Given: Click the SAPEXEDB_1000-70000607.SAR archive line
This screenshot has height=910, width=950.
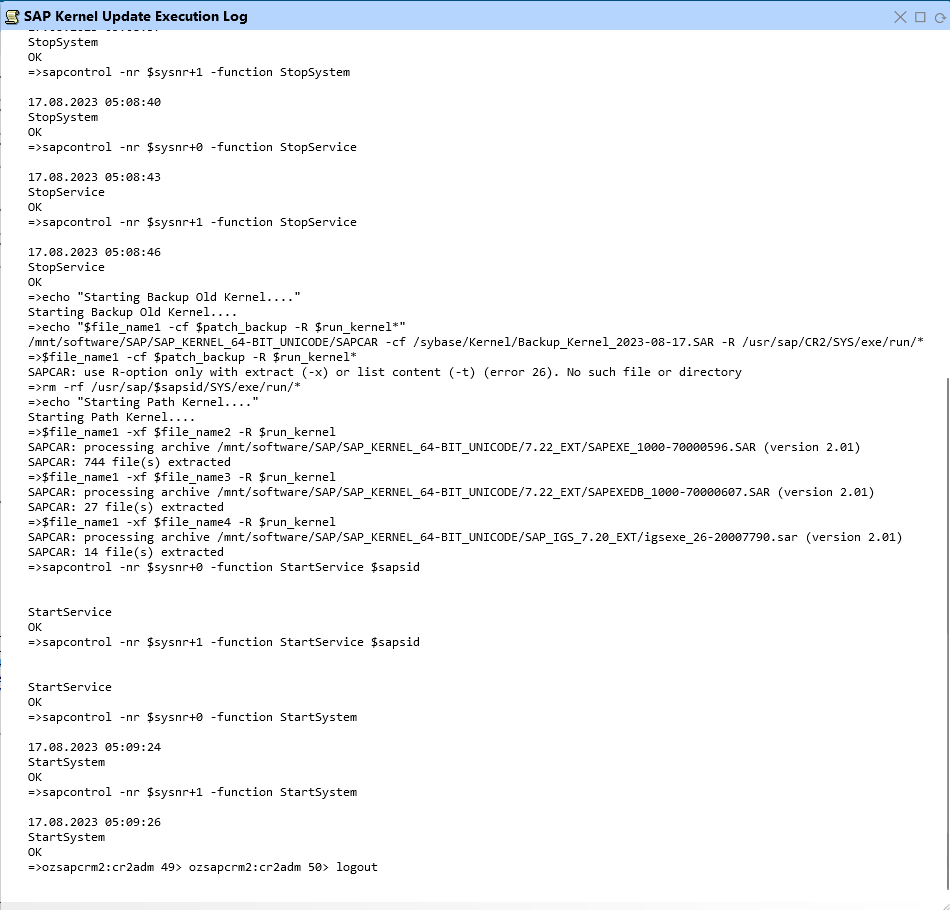Looking at the screenshot, I should [x=450, y=492].
